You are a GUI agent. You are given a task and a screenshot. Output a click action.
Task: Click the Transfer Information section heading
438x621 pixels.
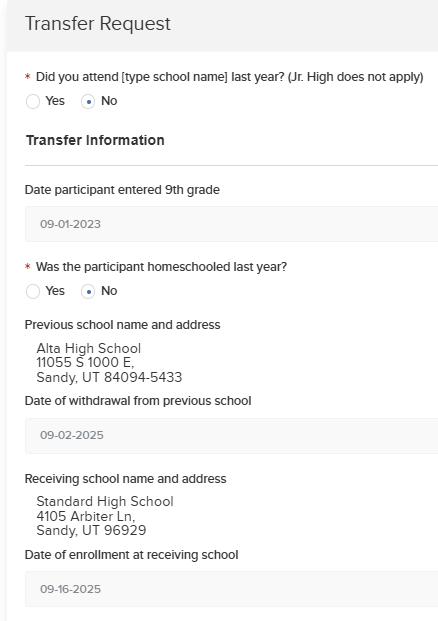[95, 140]
